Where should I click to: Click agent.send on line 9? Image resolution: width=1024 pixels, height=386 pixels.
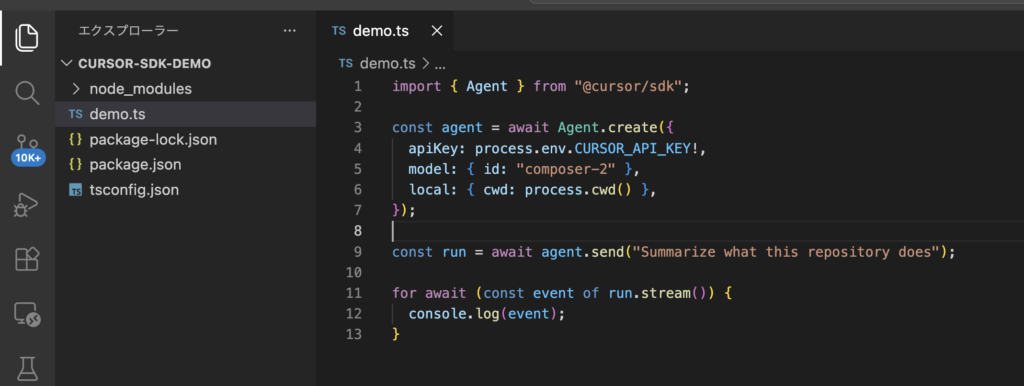click(x=583, y=251)
